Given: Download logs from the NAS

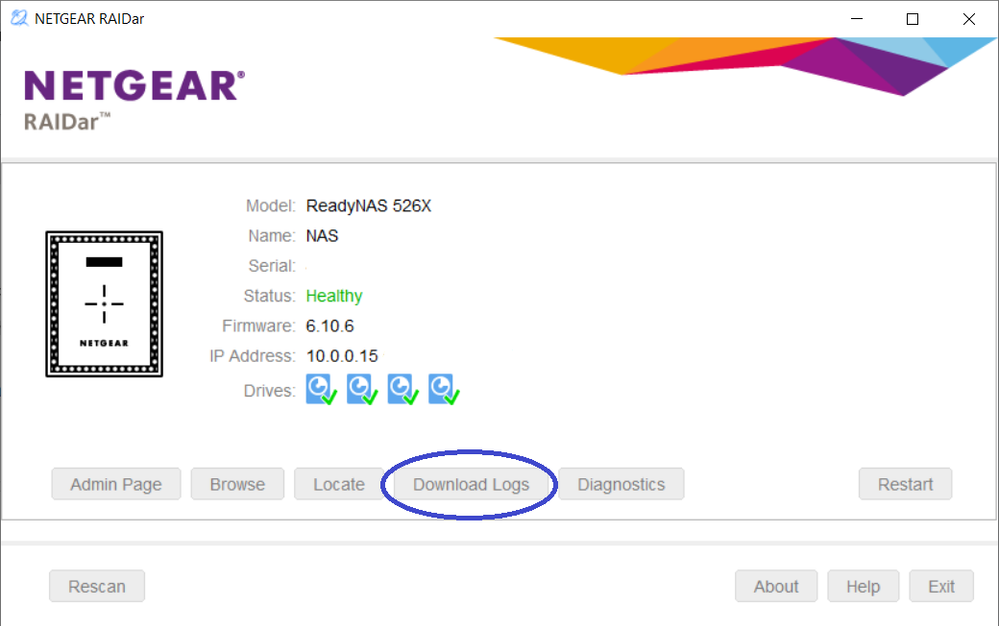Looking at the screenshot, I should tap(470, 484).
